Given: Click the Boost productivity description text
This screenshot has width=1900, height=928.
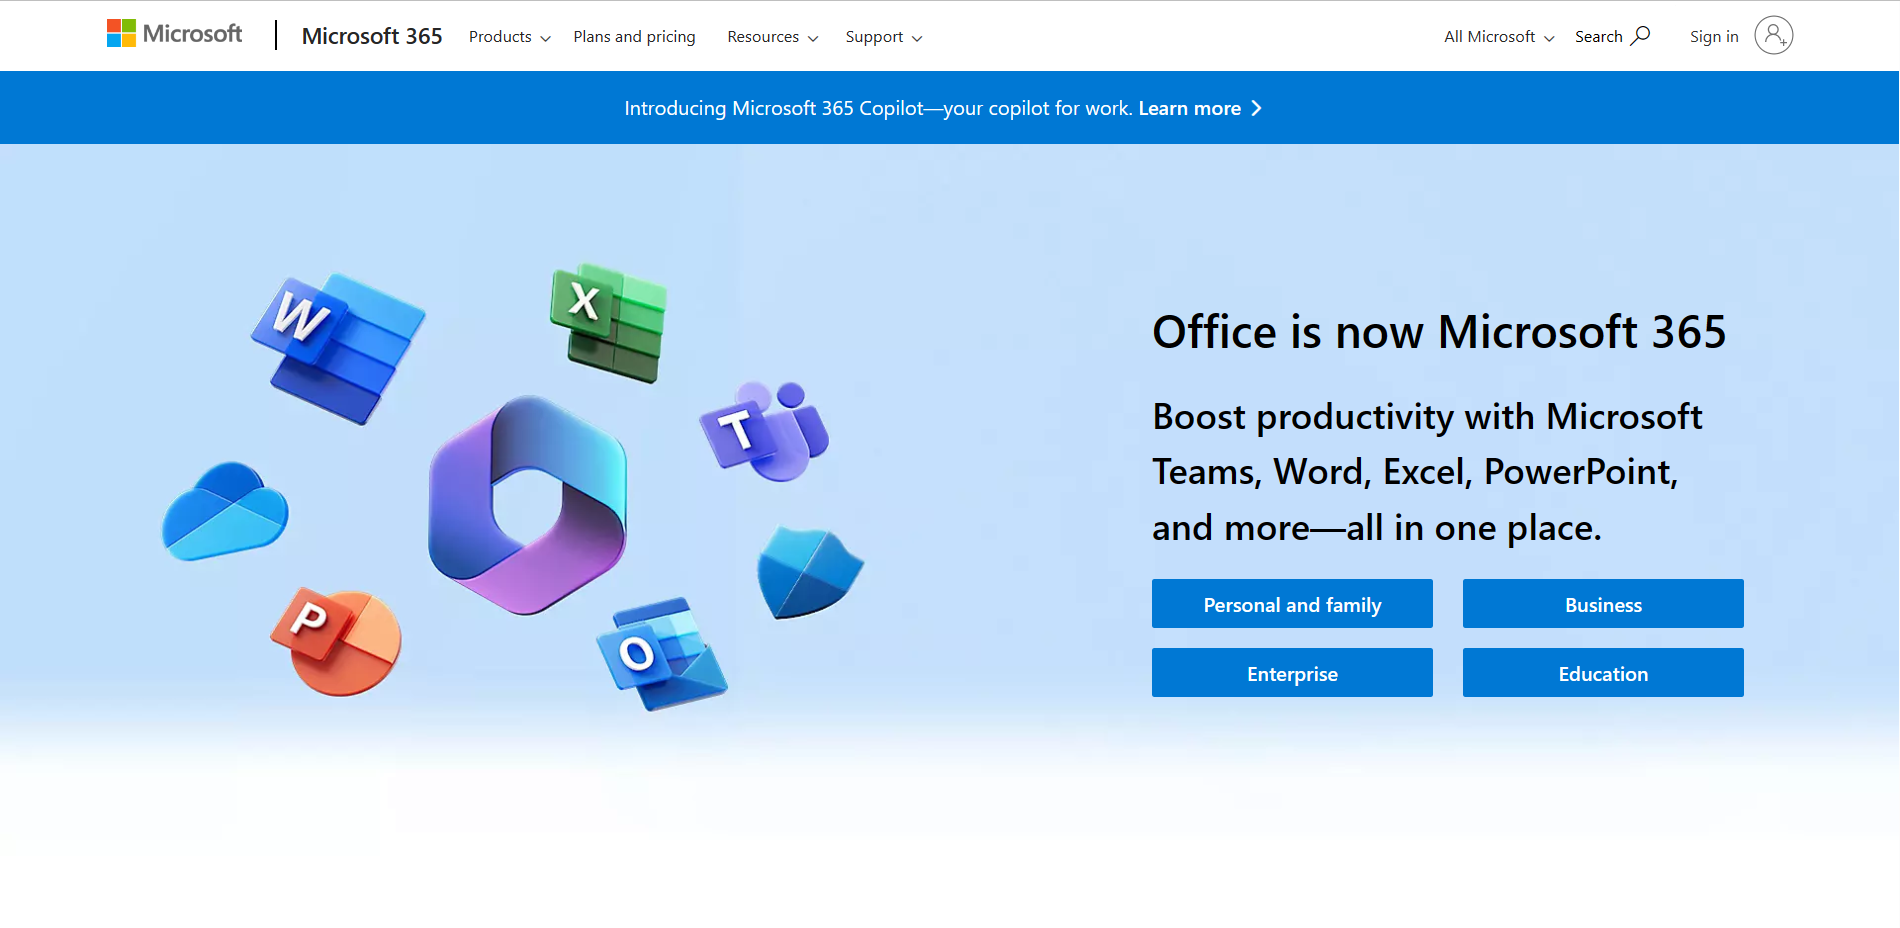Looking at the screenshot, I should pos(1427,472).
